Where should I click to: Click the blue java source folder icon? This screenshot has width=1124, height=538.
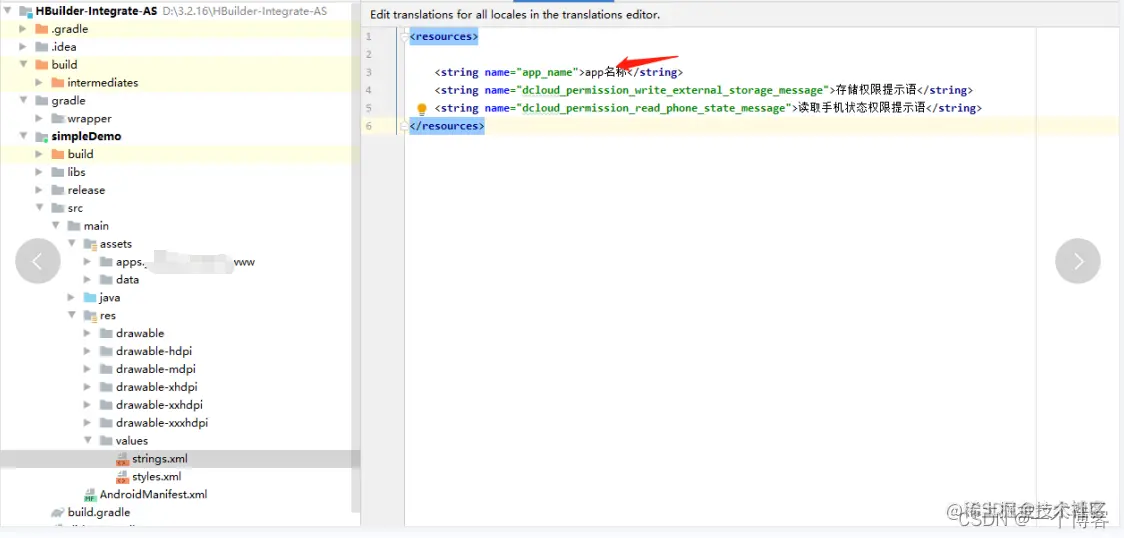pos(90,297)
